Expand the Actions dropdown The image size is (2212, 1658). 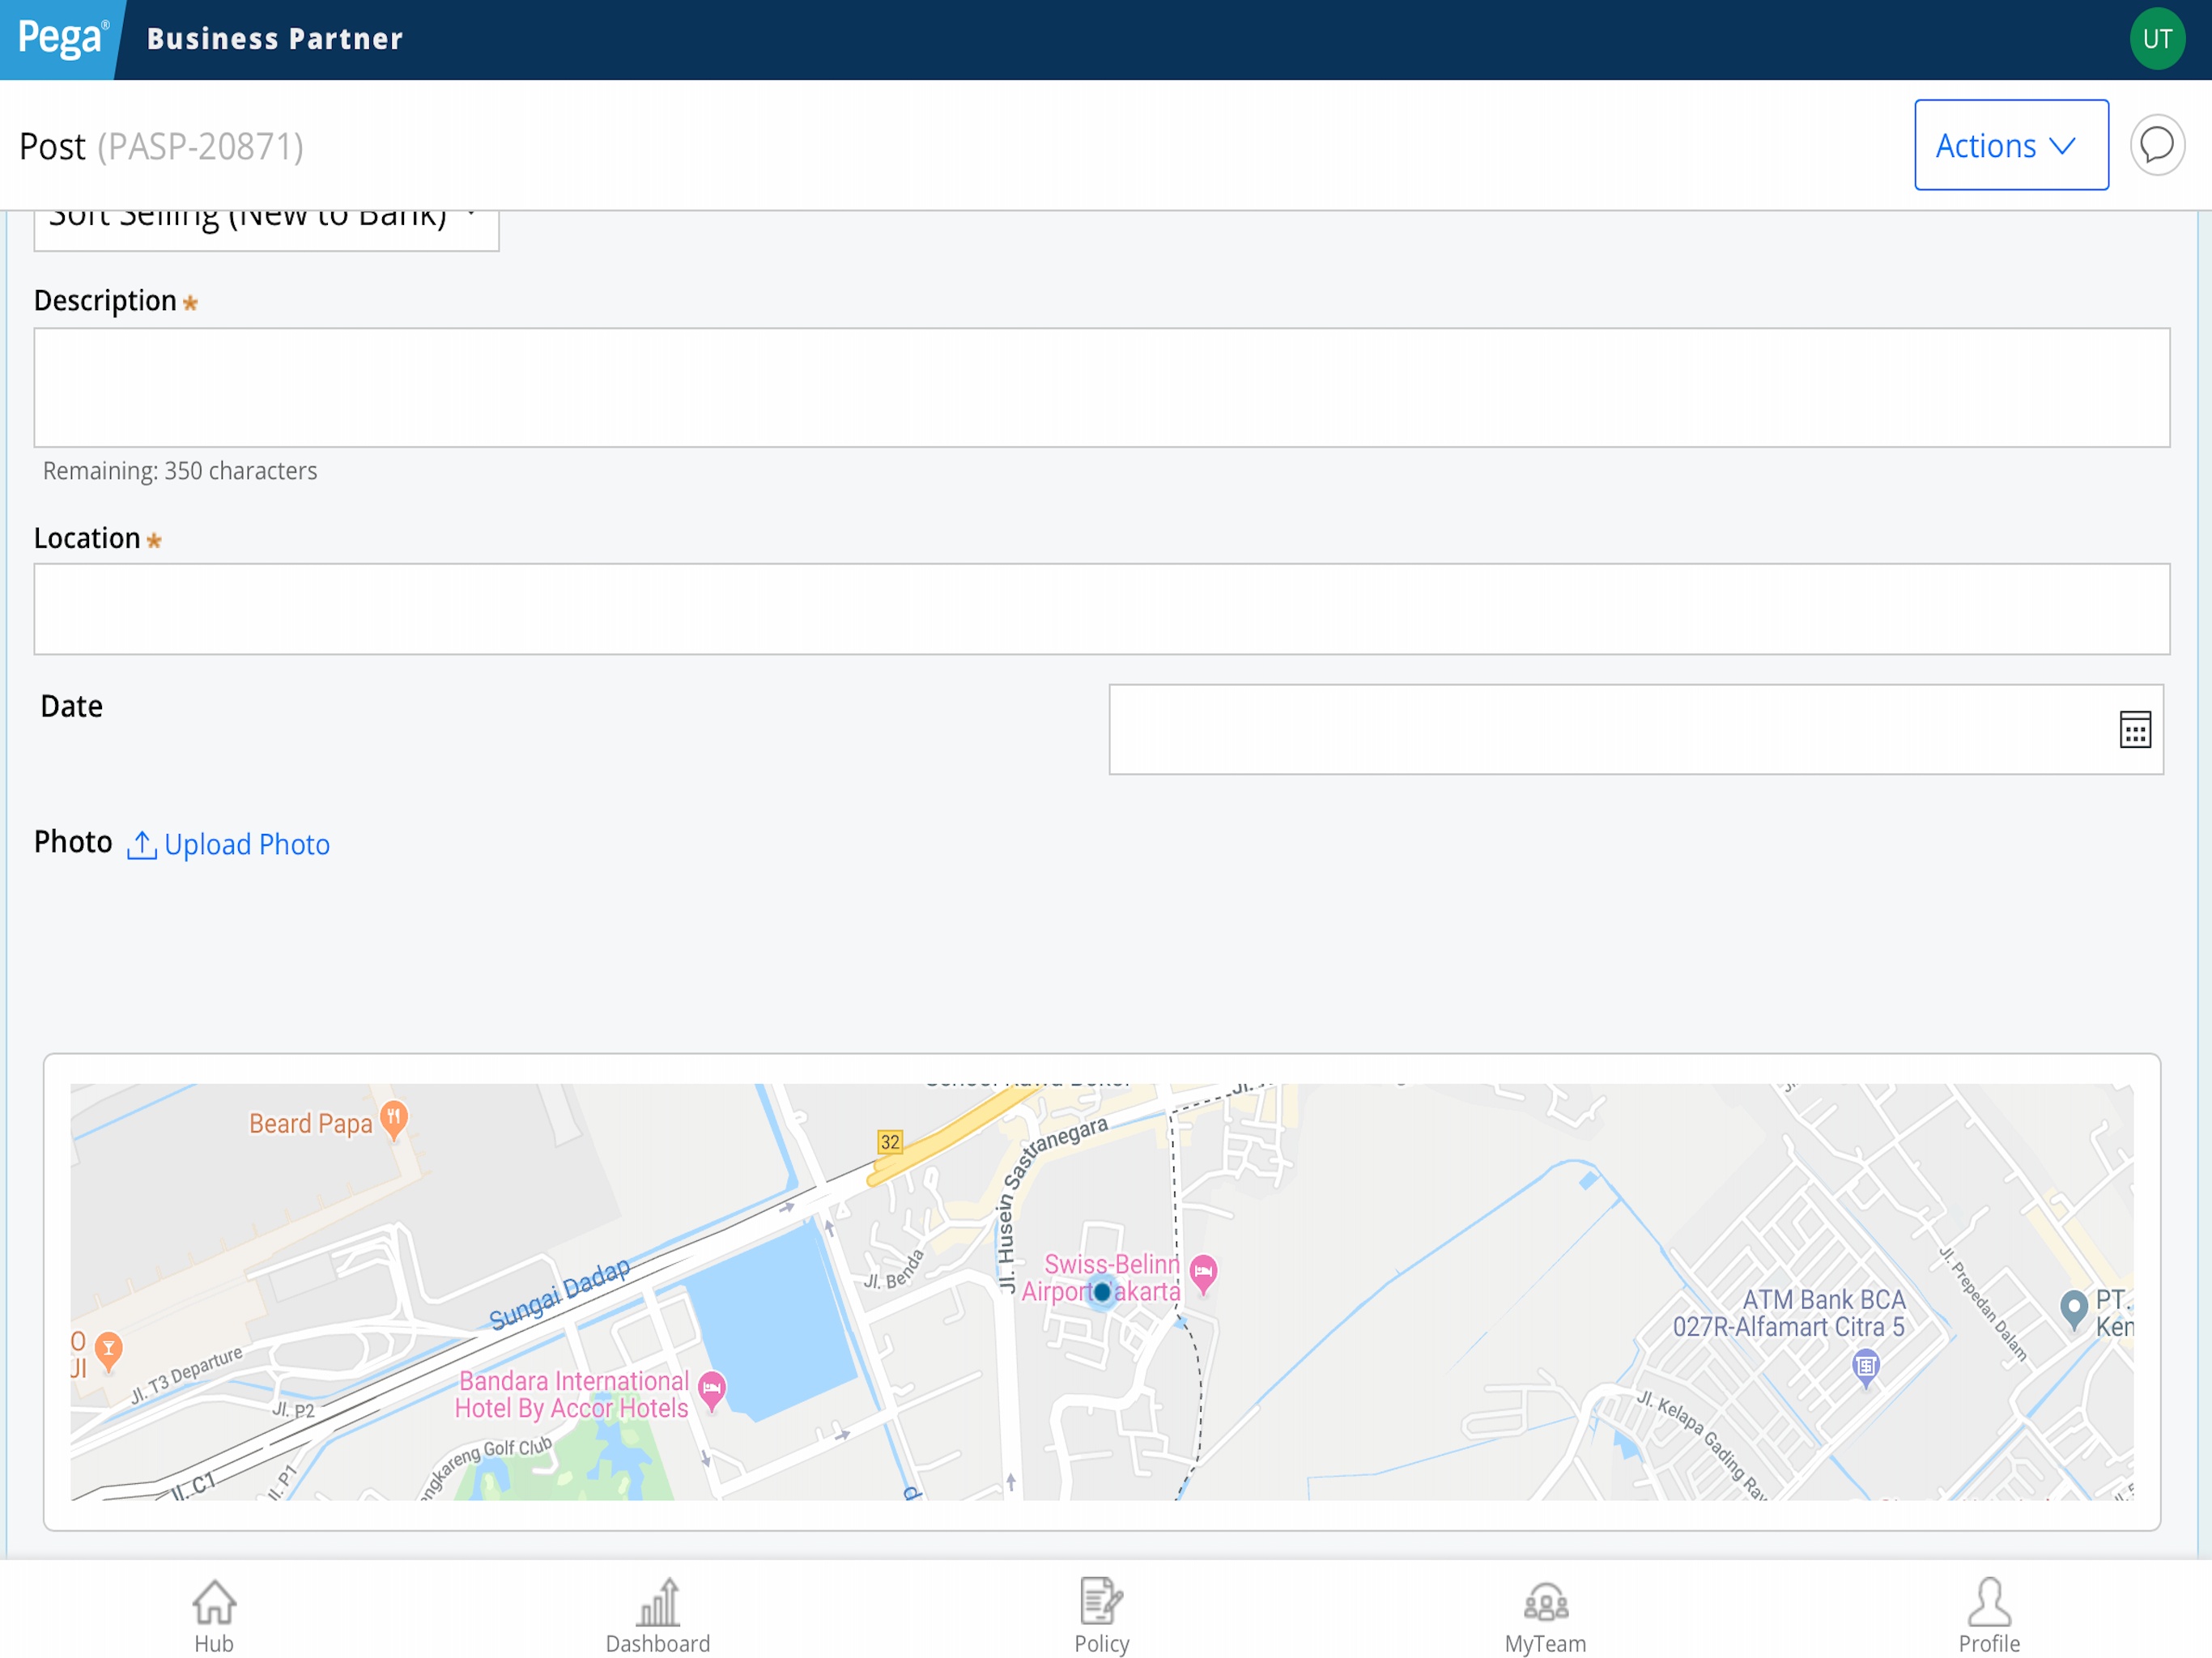2011,145
